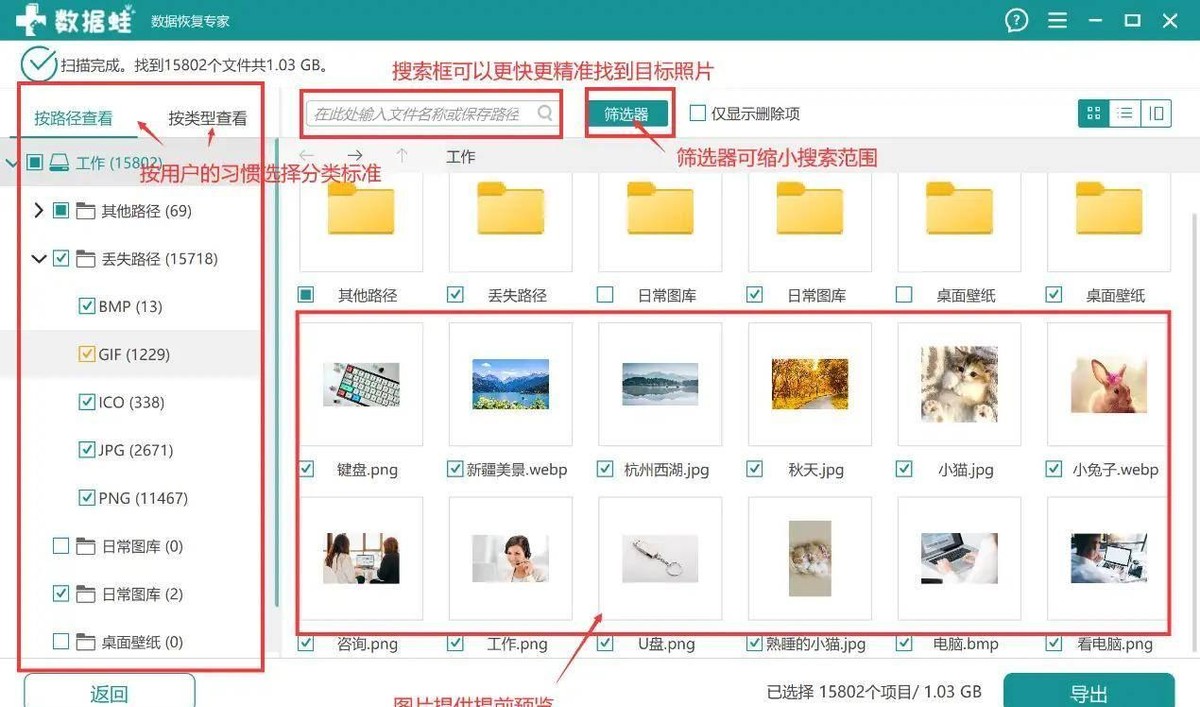
Task: Select 咨询.png thumbnail
Action: point(361,558)
